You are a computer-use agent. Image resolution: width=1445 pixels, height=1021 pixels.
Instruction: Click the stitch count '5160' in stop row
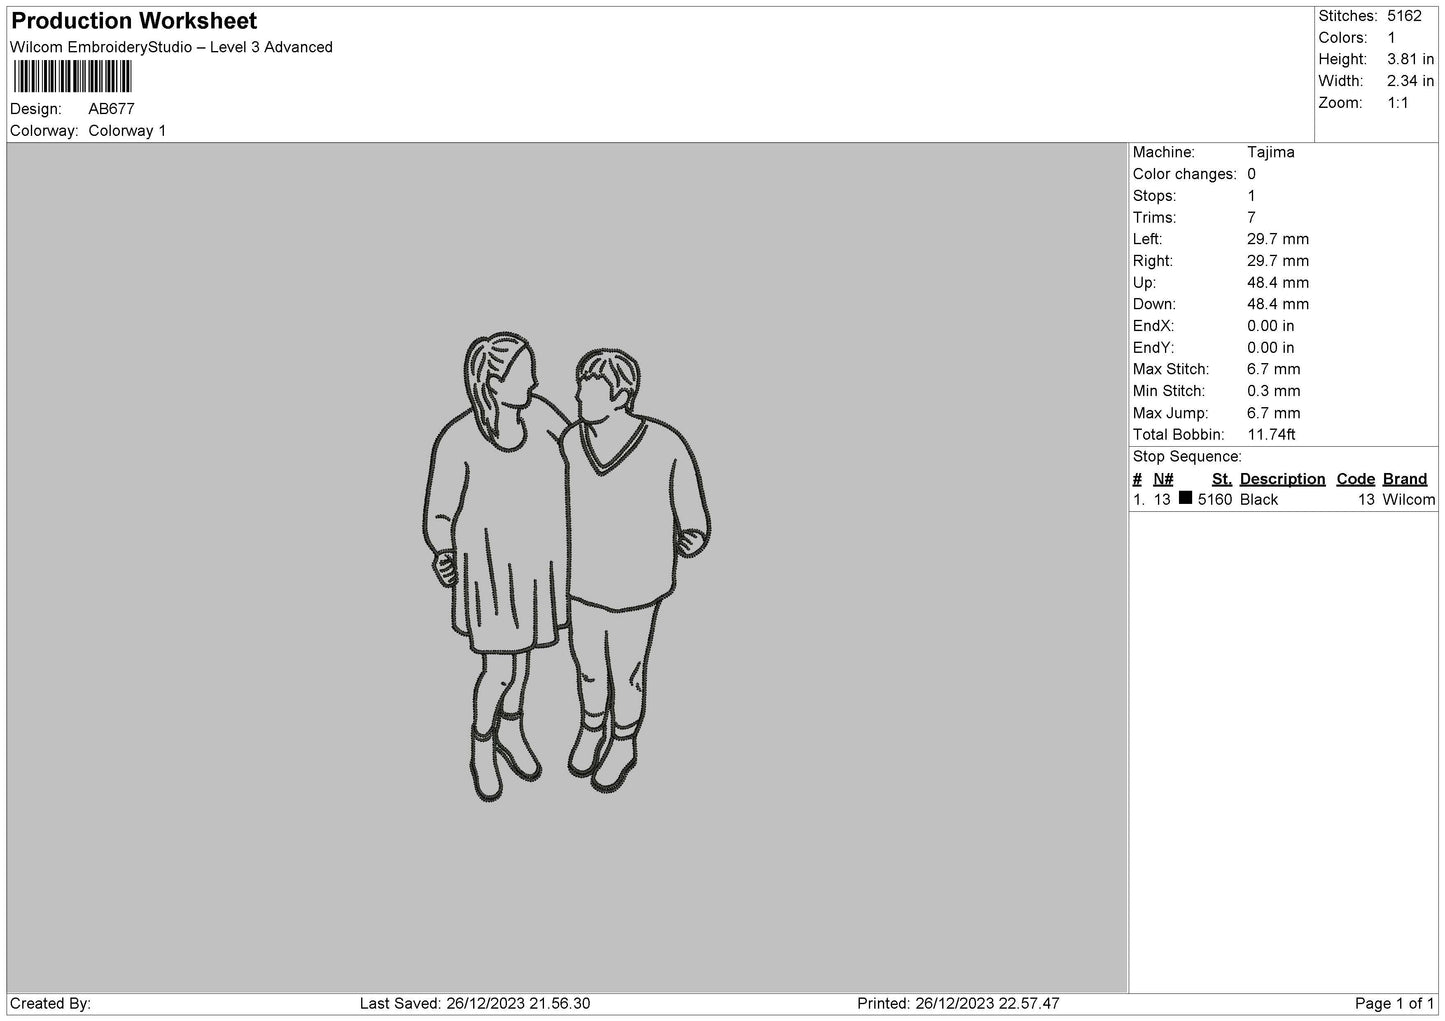click(1215, 500)
